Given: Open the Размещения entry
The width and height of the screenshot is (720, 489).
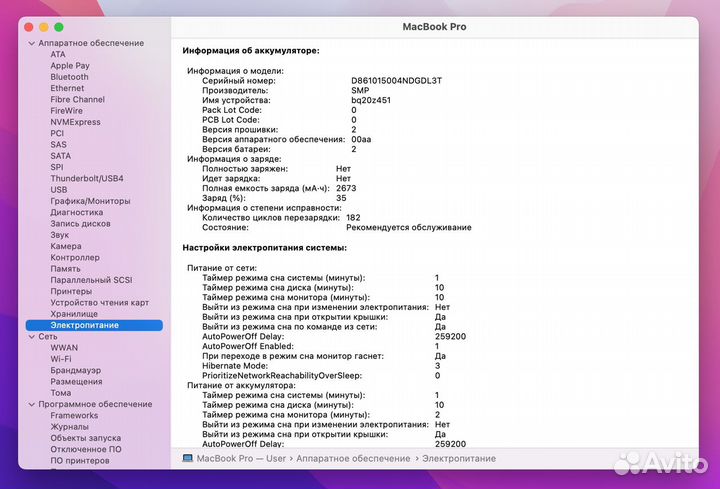Looking at the screenshot, I should point(76,382).
